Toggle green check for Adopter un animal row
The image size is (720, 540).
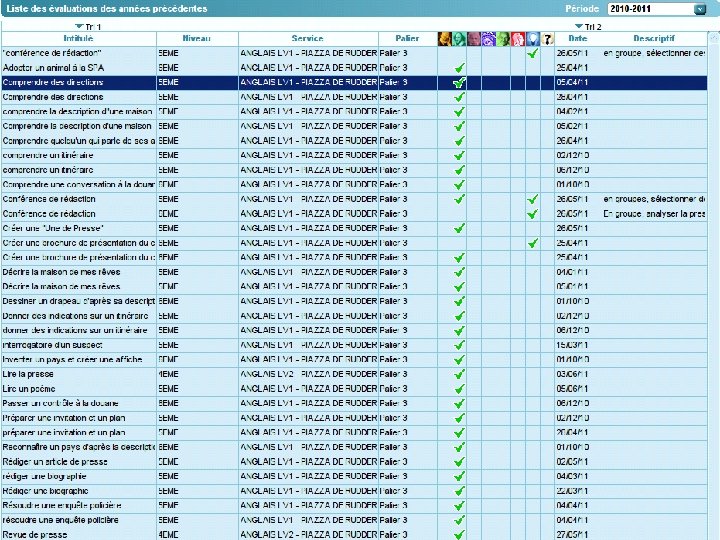[459, 68]
